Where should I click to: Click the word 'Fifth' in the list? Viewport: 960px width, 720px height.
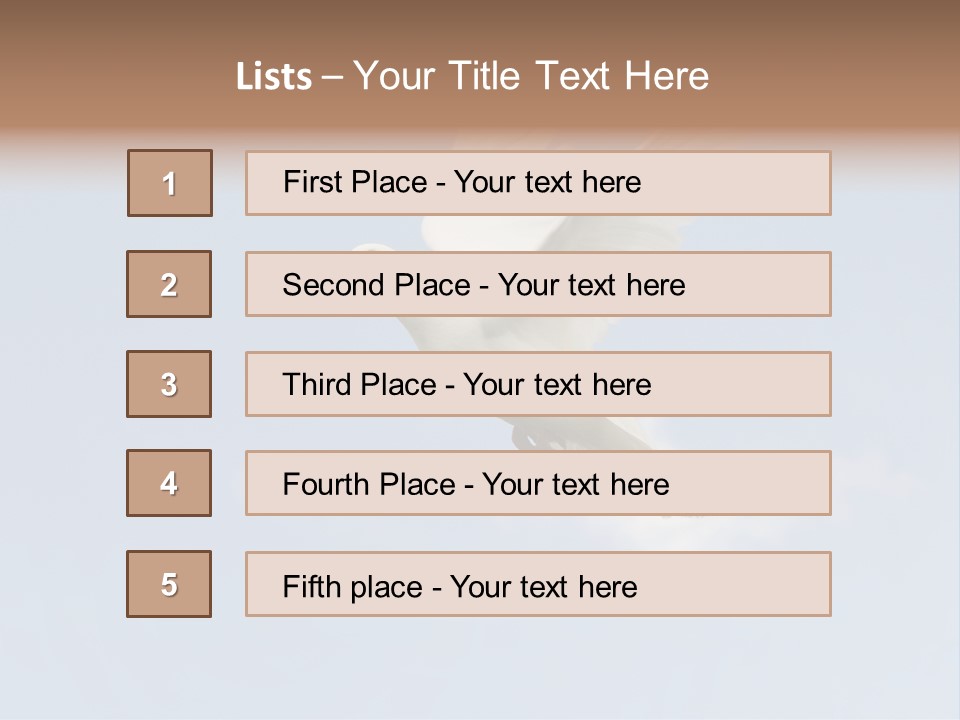[x=312, y=586]
